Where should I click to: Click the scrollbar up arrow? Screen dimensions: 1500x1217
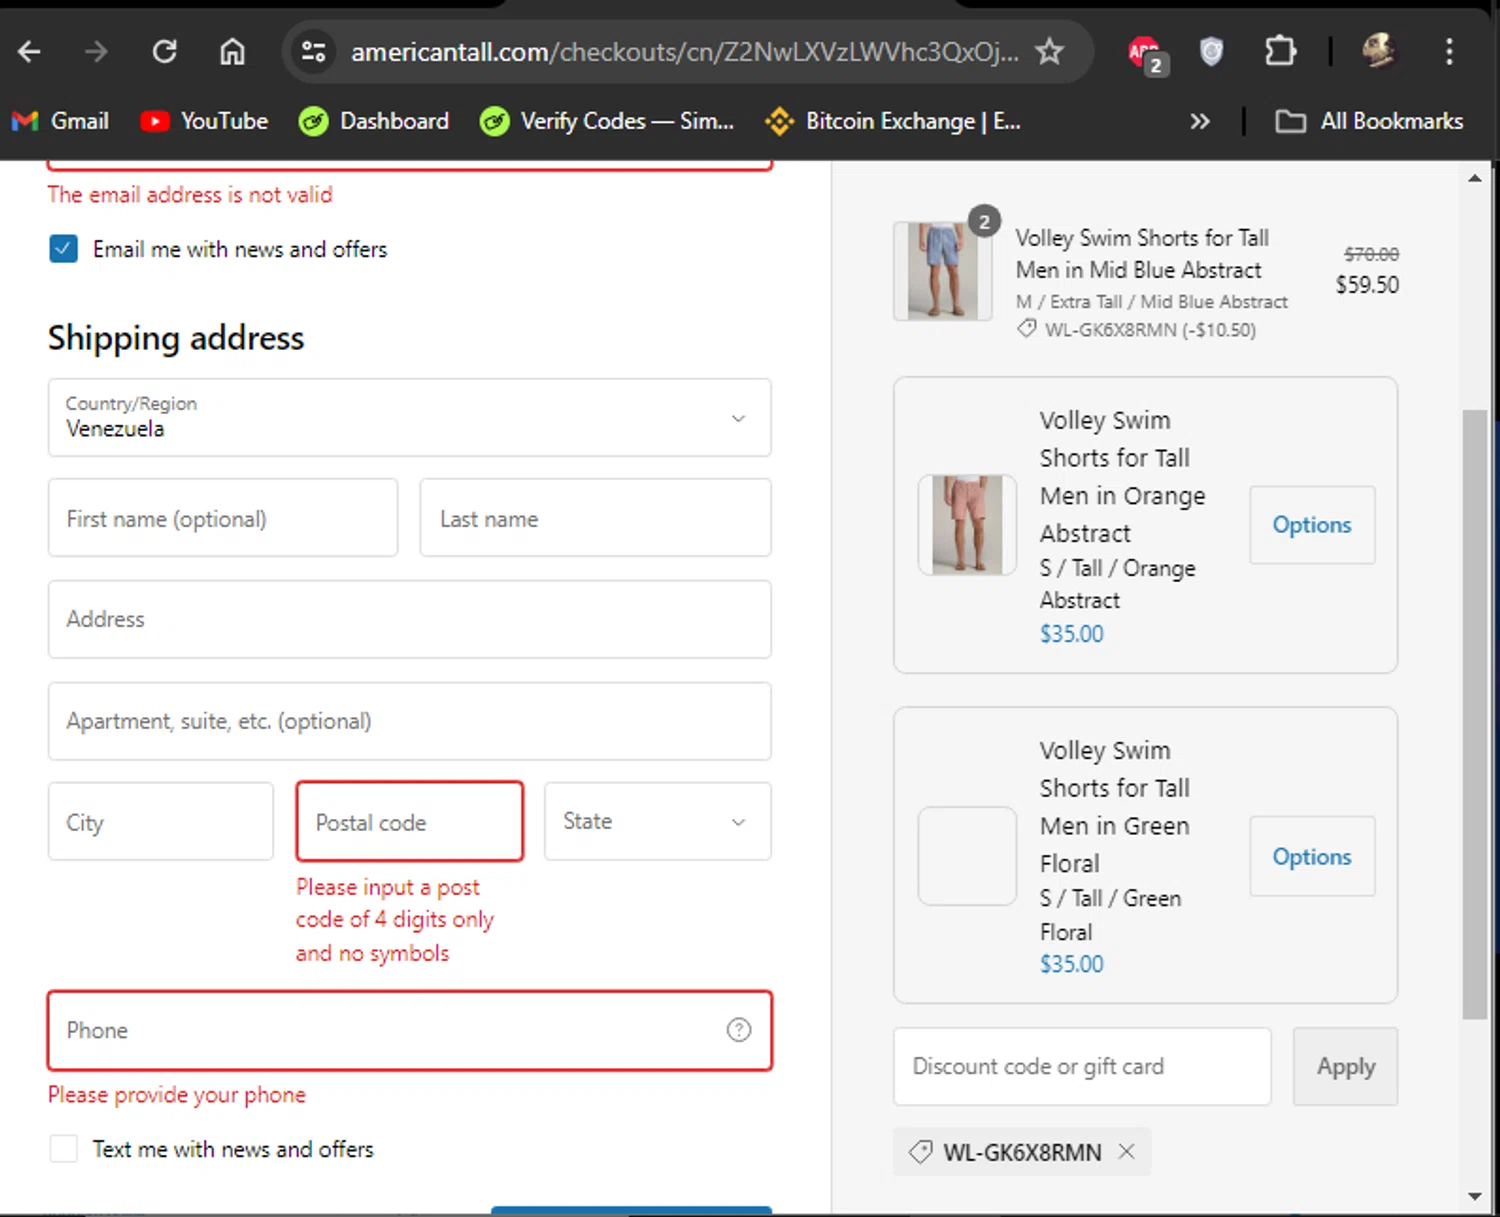1474,179
